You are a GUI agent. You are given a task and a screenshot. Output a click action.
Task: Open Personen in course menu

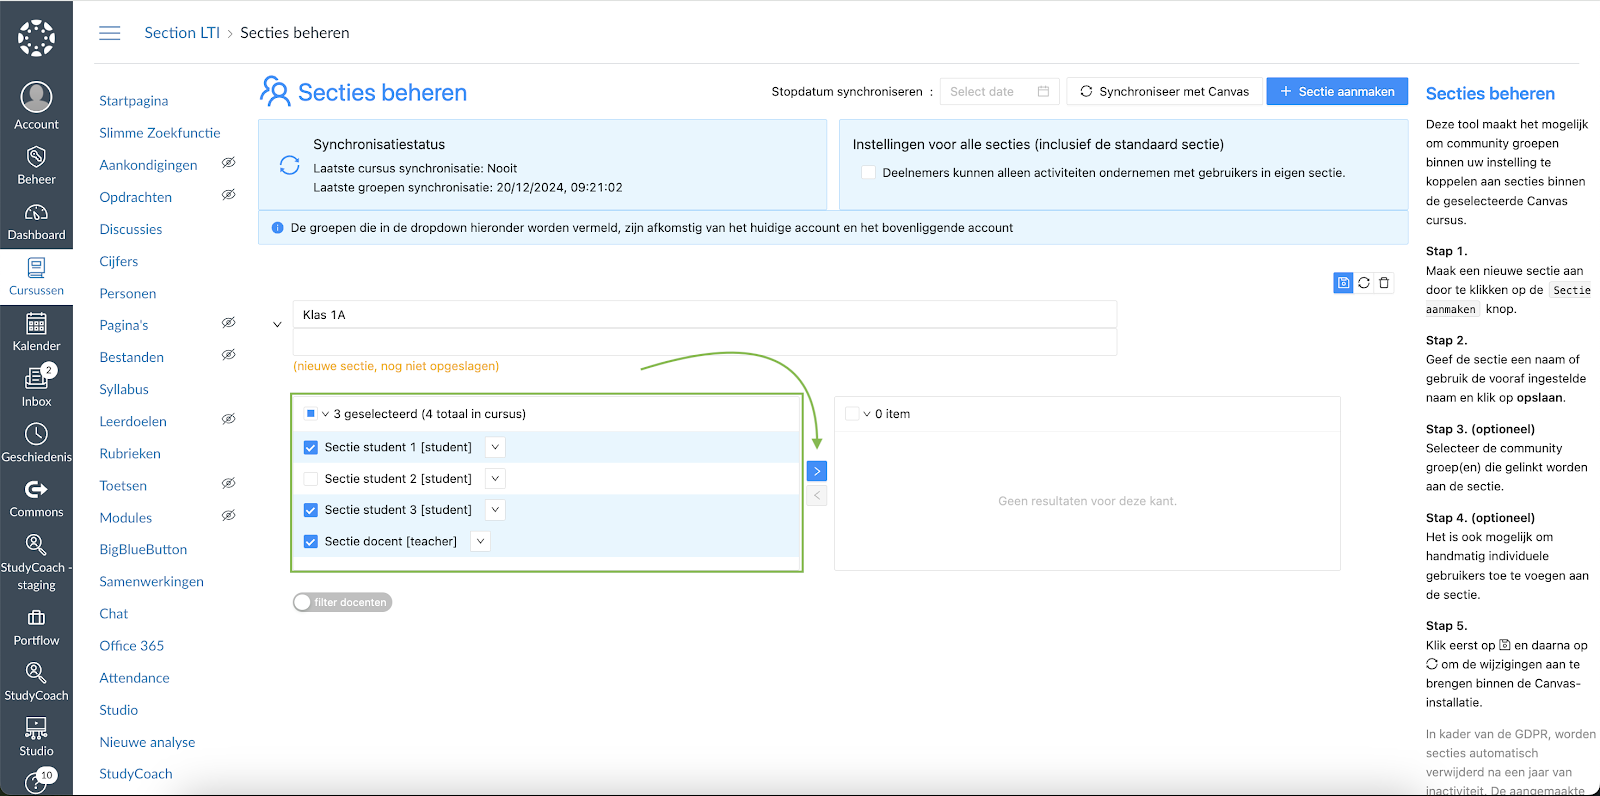[x=128, y=293]
